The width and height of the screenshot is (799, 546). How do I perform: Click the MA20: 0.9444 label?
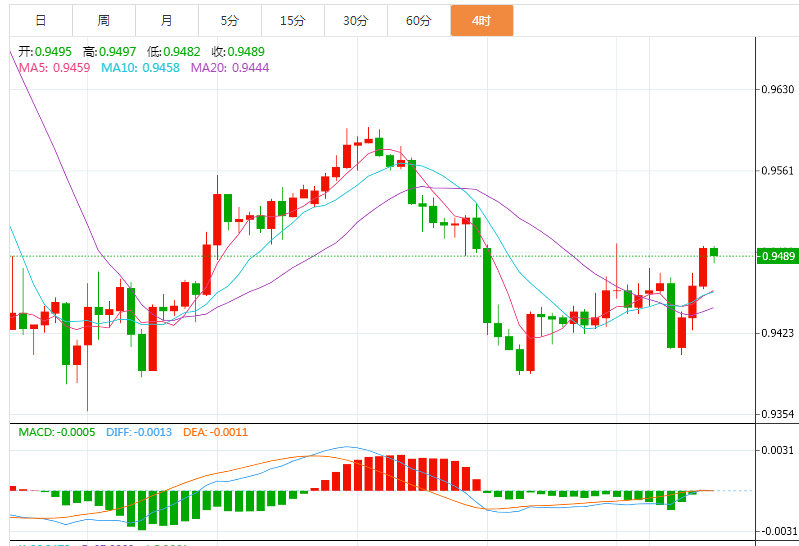230,68
